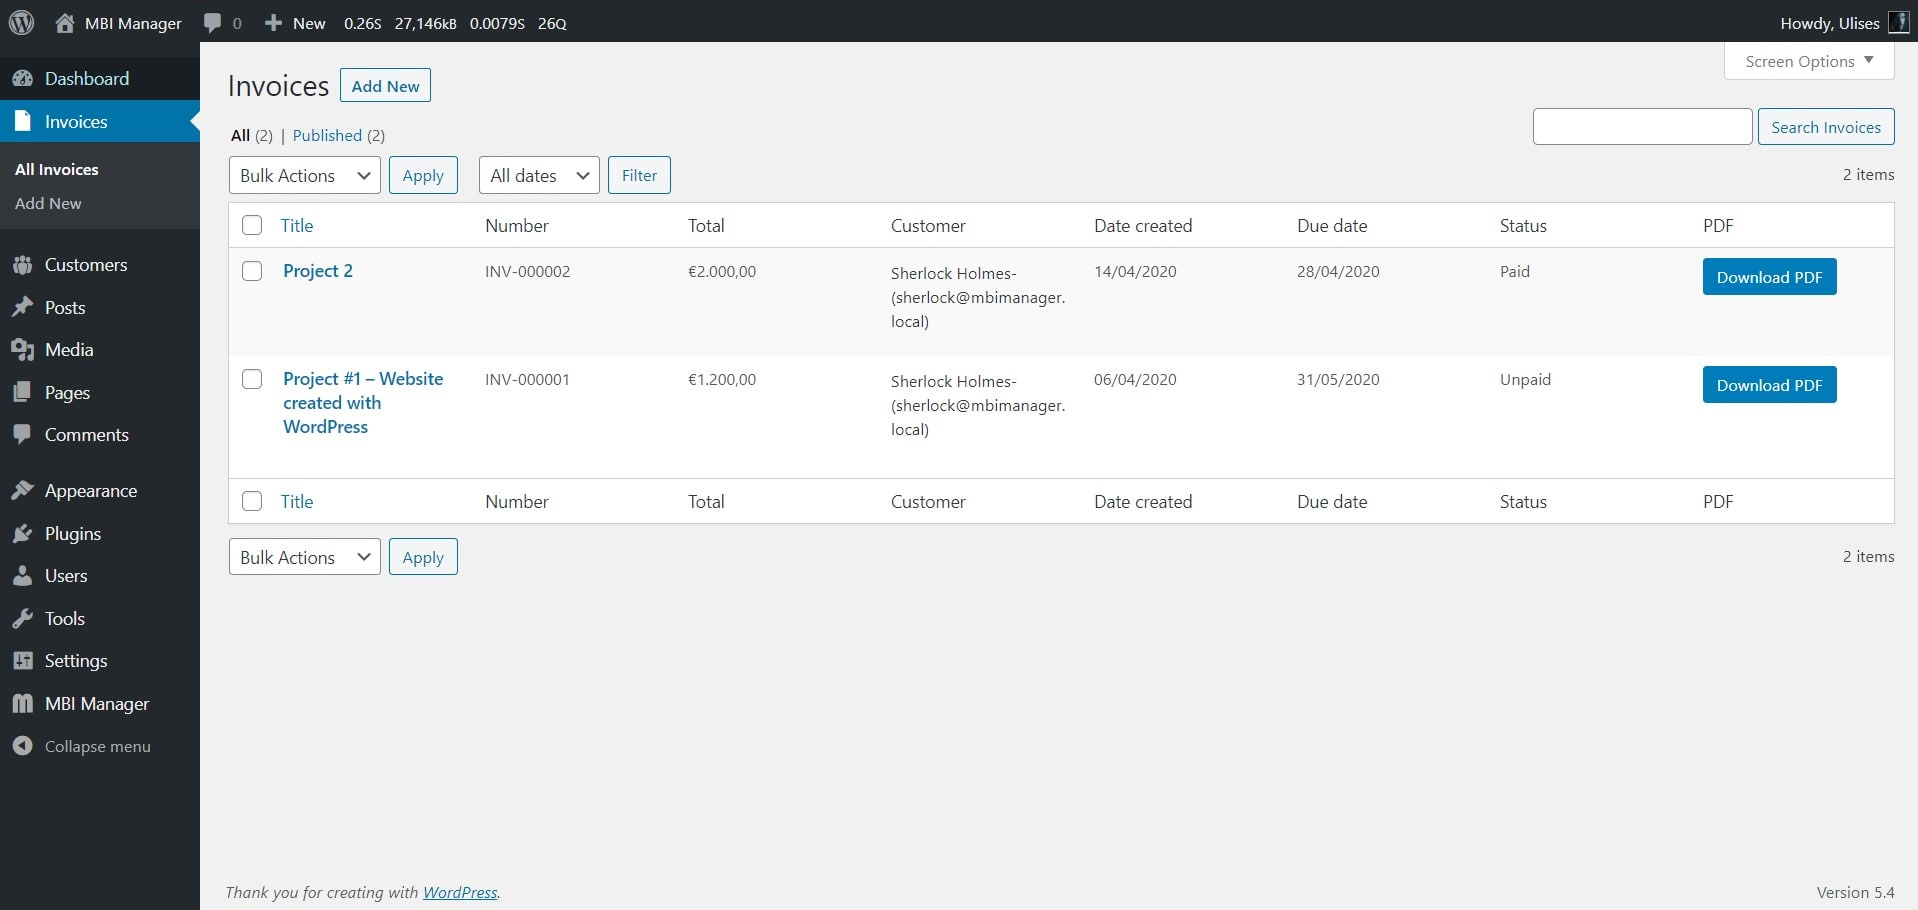This screenshot has width=1918, height=910.
Task: Tick the checkbox for Project #1 invoice
Action: (252, 379)
